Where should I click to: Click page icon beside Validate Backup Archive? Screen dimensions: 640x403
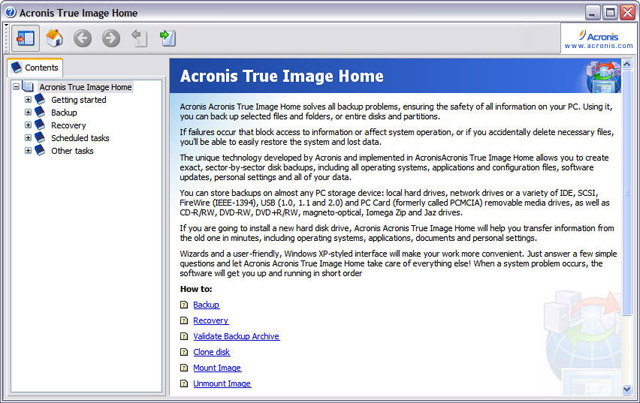click(x=184, y=336)
